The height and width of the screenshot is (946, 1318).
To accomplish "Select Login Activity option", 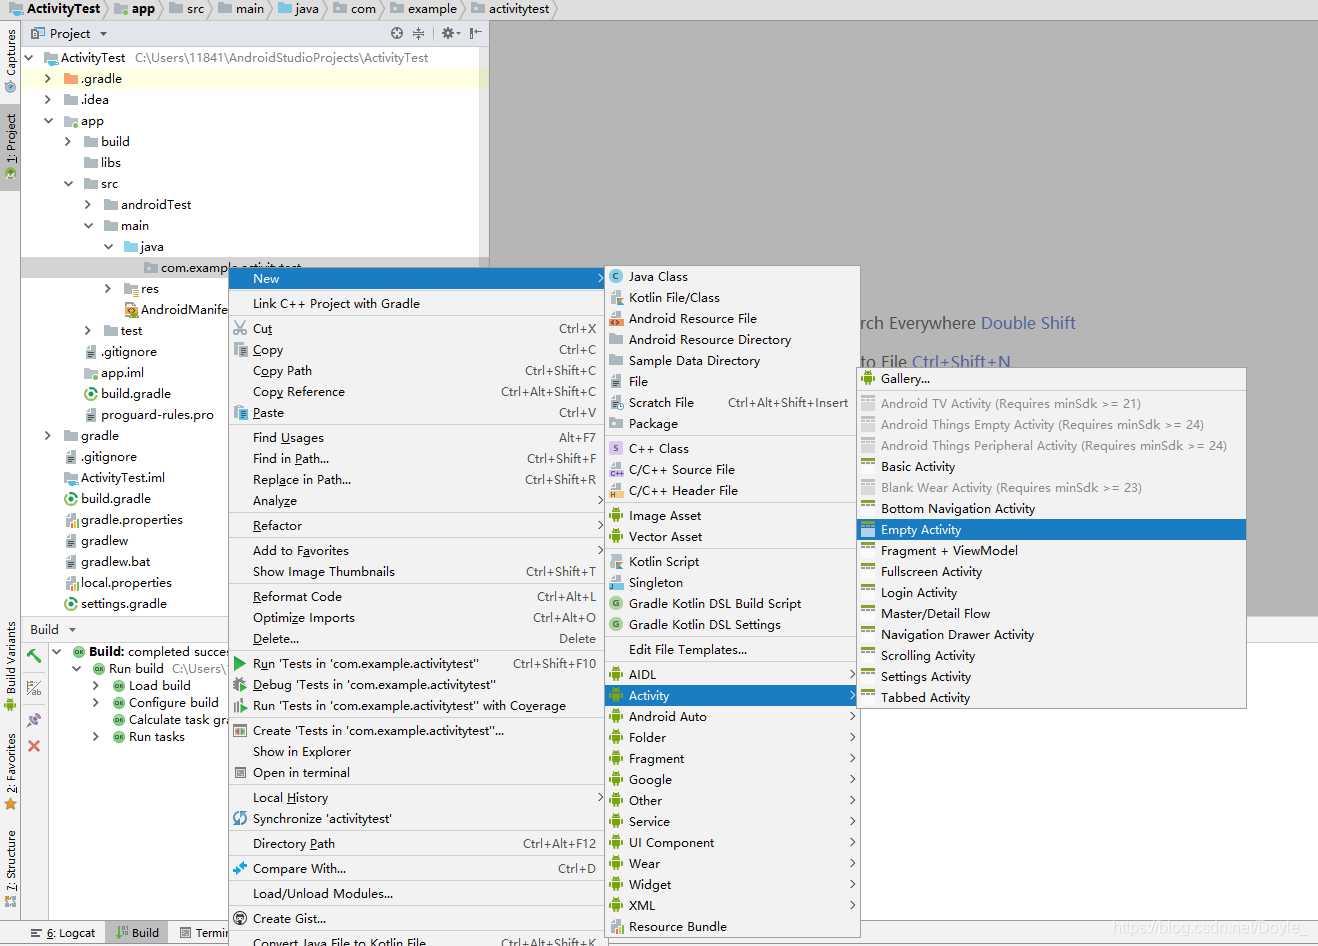I will pyautogui.click(x=1051, y=593).
